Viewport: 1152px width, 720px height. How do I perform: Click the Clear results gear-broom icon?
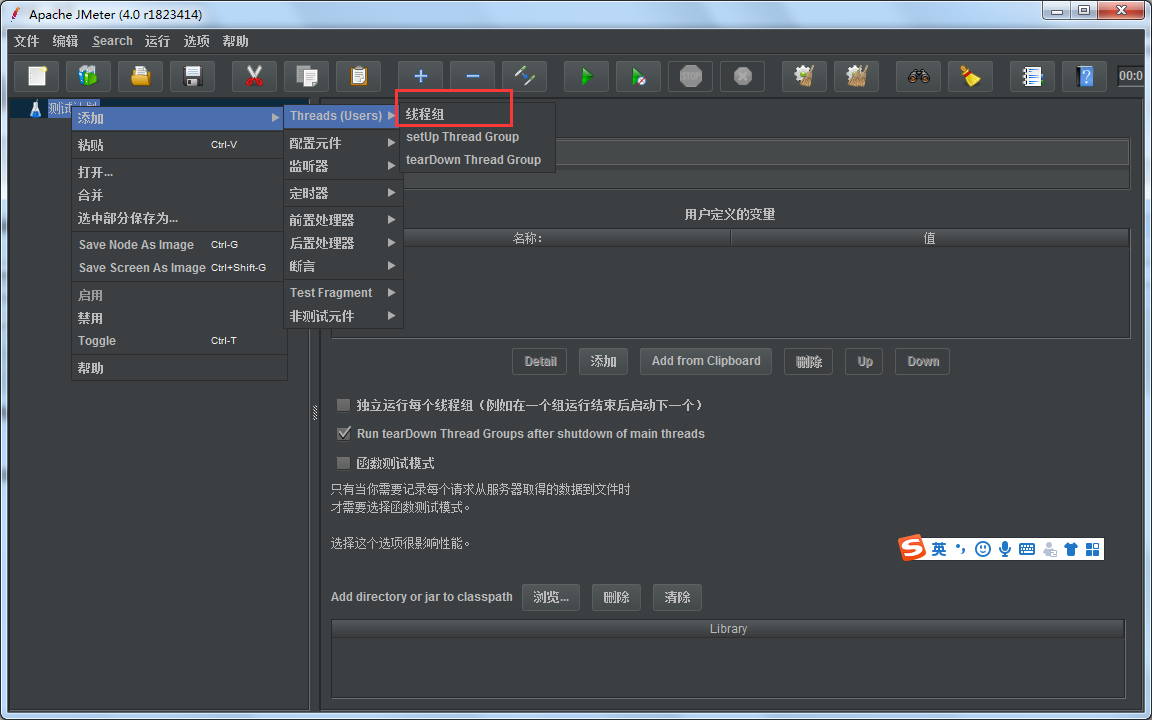coord(804,76)
